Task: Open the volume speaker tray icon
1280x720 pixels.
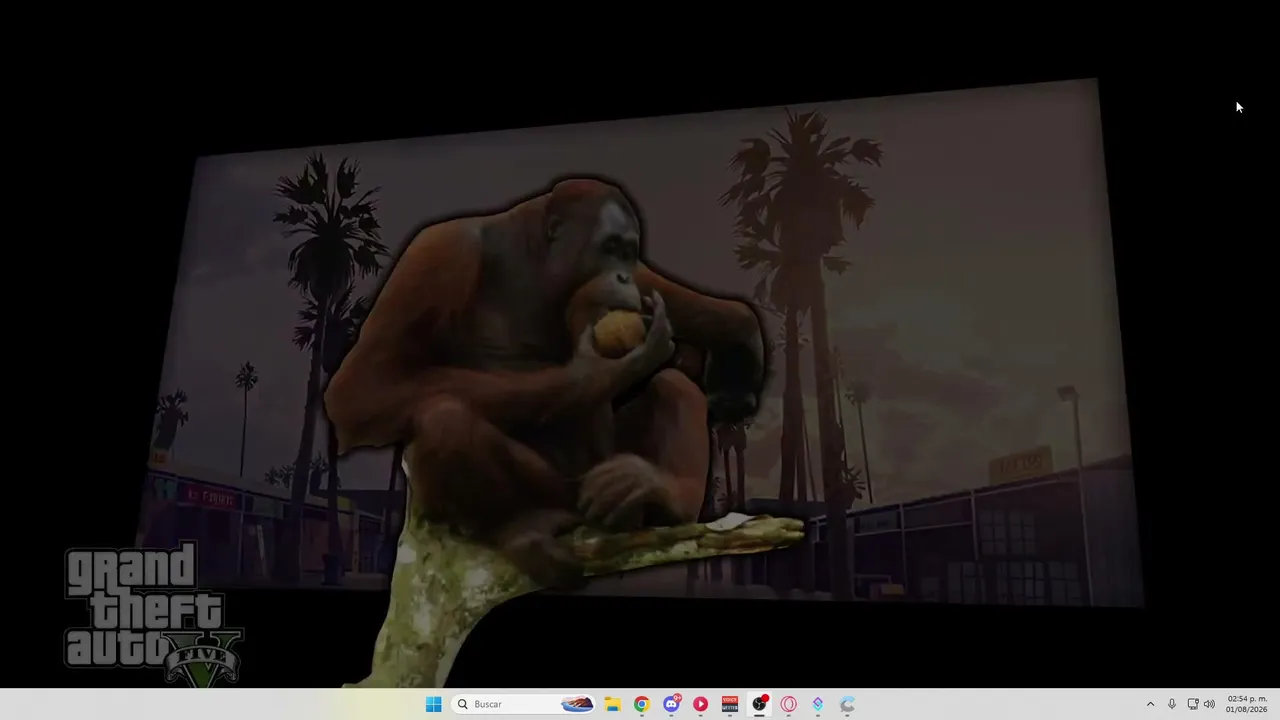Action: tap(1209, 704)
